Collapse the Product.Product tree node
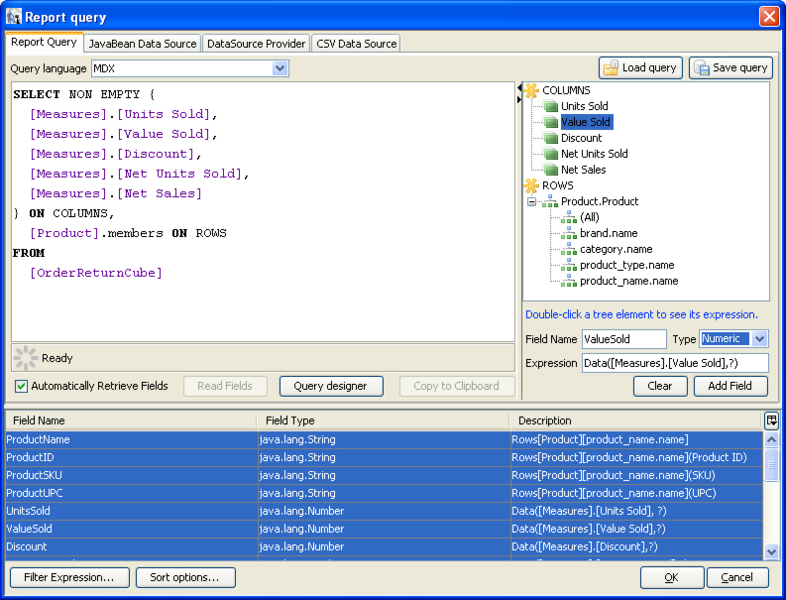This screenshot has width=786, height=600. pos(531,202)
